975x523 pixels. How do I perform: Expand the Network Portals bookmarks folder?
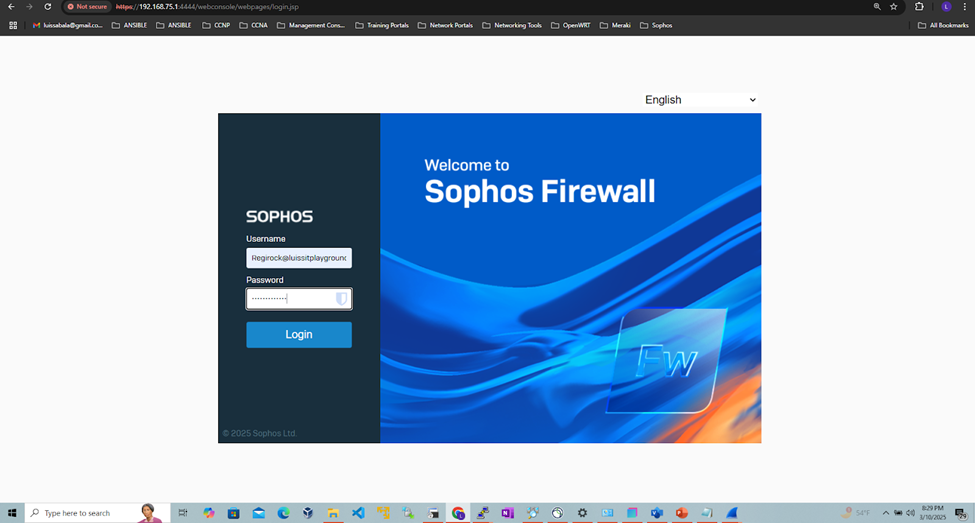coord(445,25)
